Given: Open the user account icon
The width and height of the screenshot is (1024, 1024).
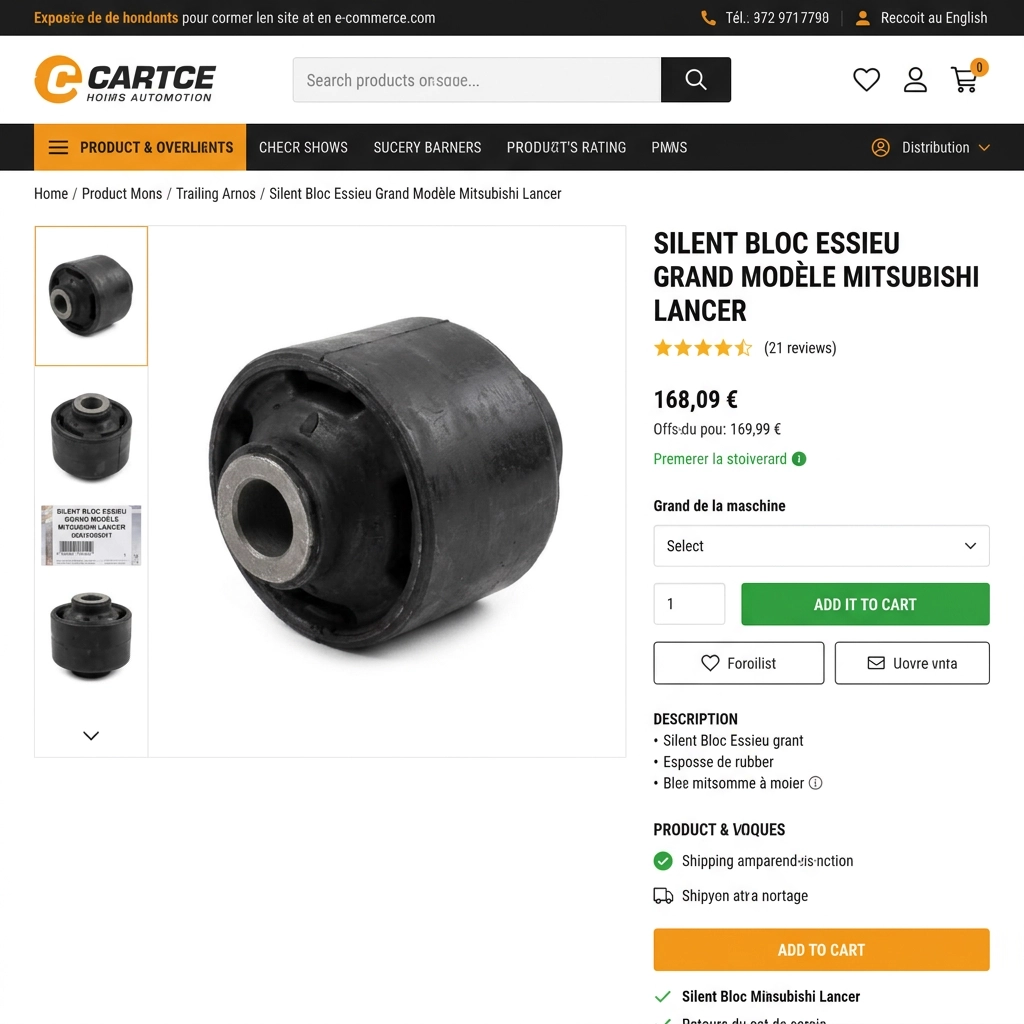Looking at the screenshot, I should (x=915, y=80).
